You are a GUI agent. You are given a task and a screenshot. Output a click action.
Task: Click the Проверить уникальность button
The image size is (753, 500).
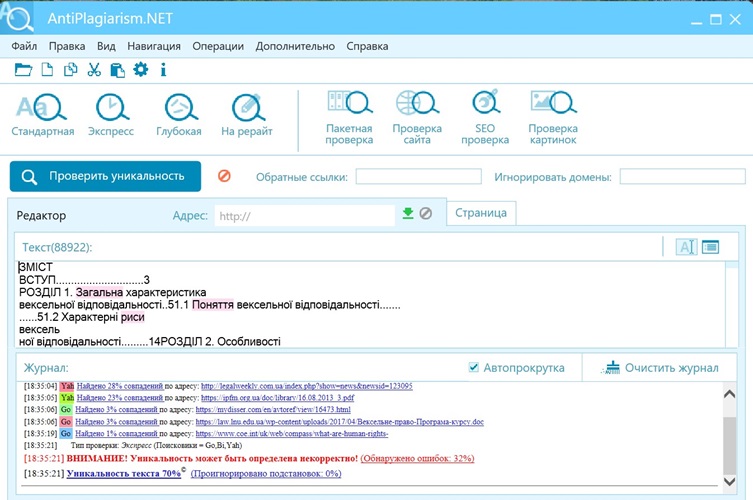(x=105, y=176)
